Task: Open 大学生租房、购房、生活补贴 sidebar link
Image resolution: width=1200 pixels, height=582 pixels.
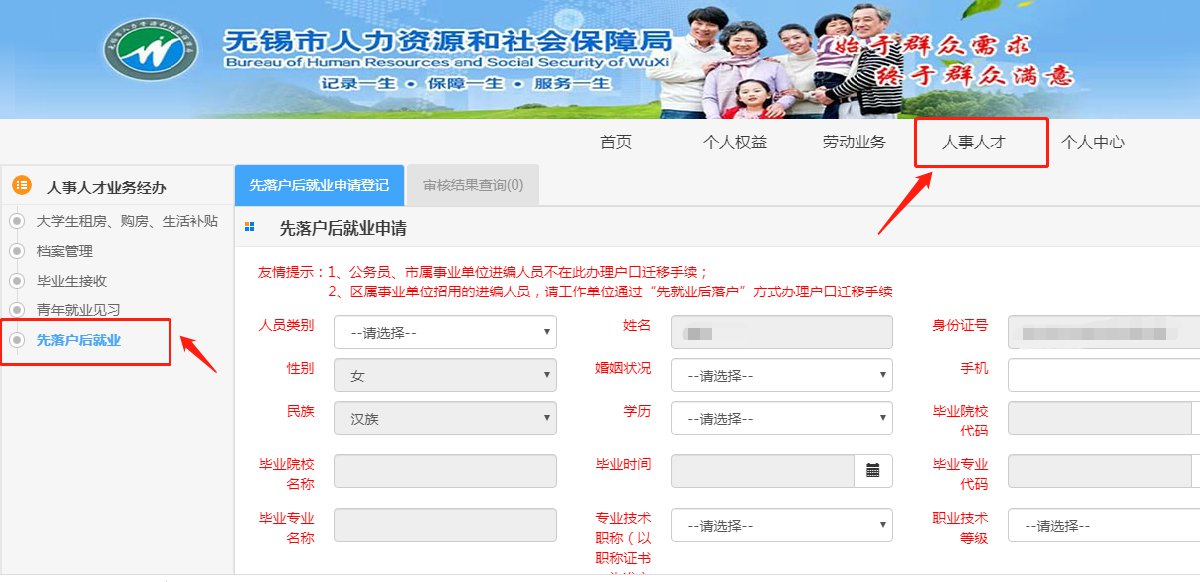Action: tap(126, 221)
